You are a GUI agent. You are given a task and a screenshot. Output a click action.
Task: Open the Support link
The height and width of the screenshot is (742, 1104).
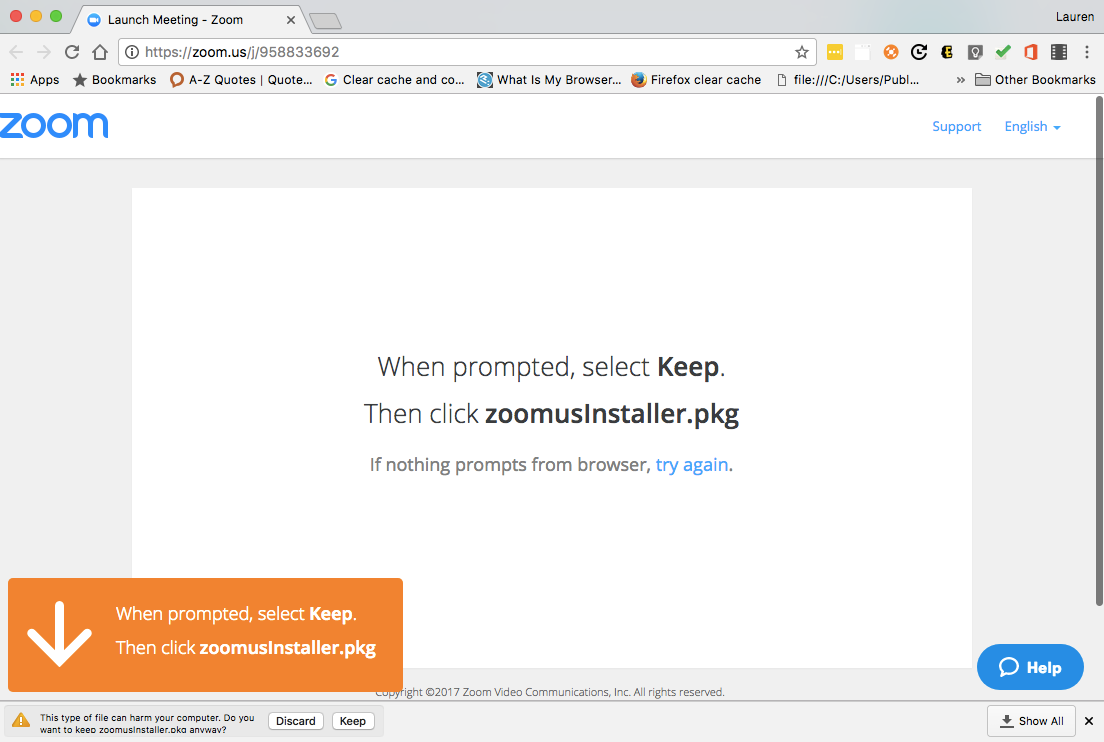coord(956,126)
